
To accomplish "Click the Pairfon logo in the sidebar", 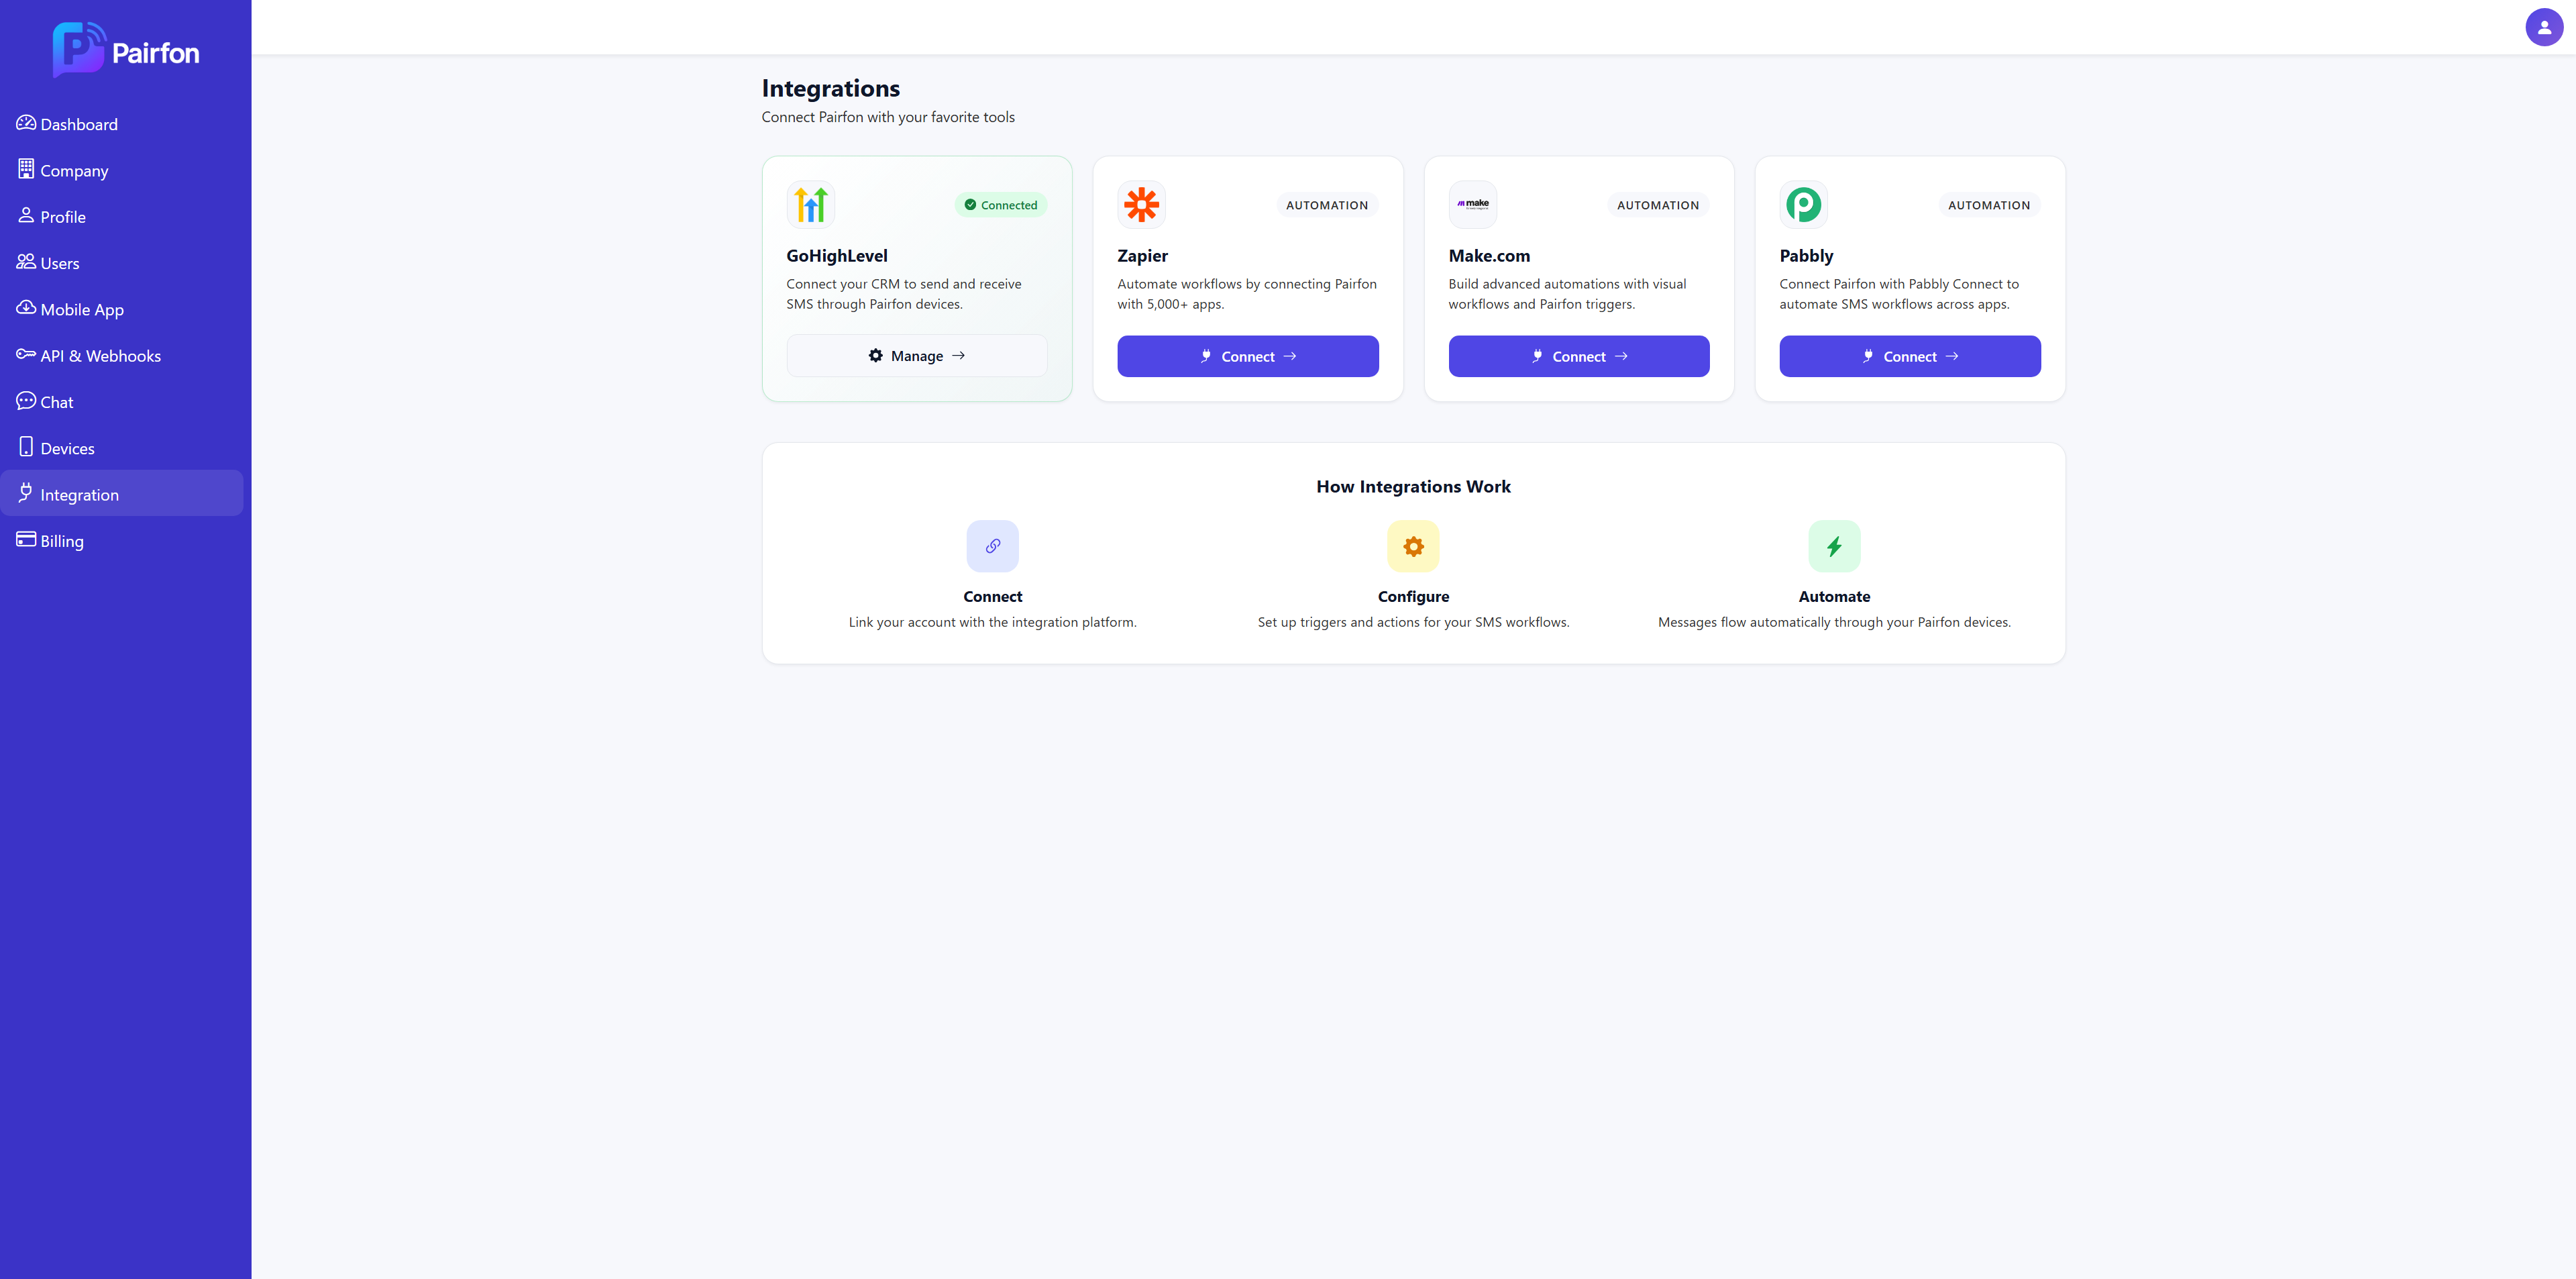I will point(126,50).
